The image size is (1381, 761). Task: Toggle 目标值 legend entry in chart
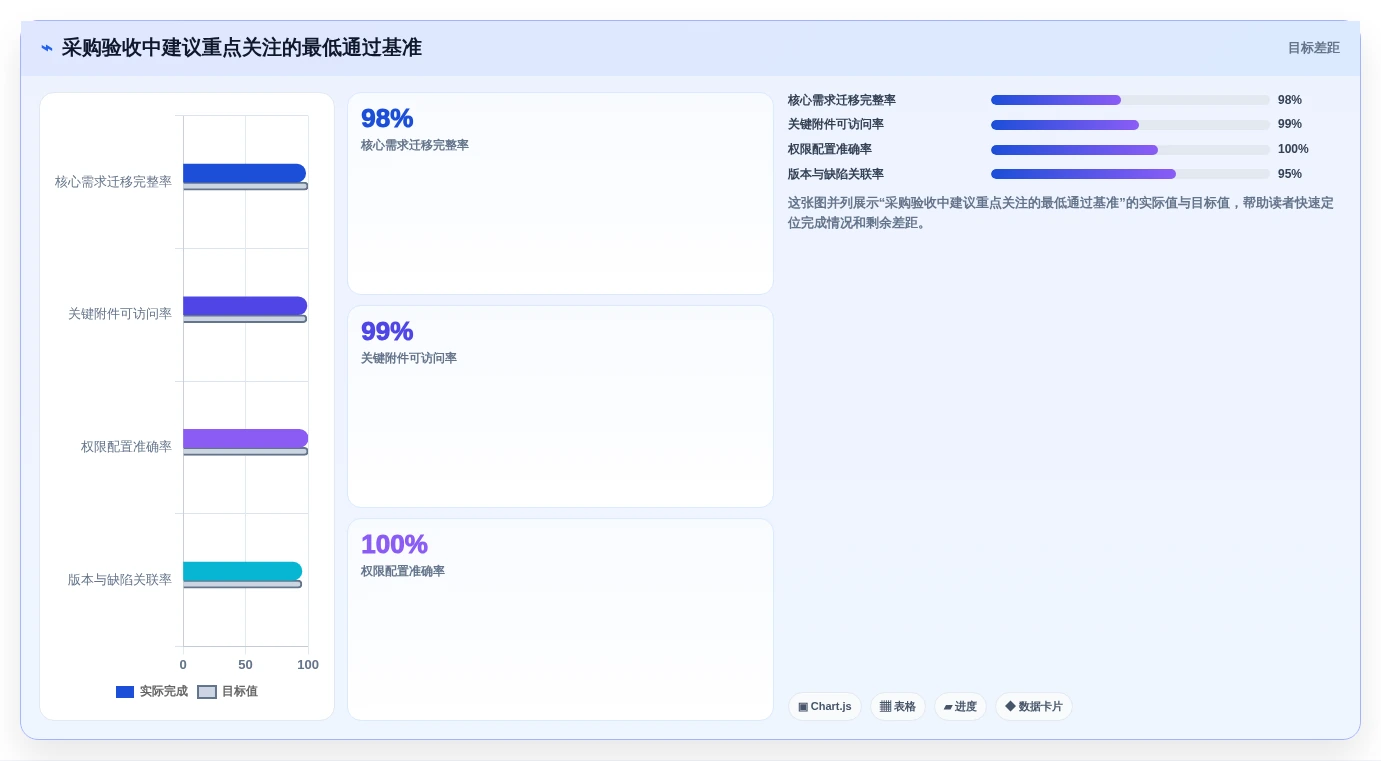point(228,691)
